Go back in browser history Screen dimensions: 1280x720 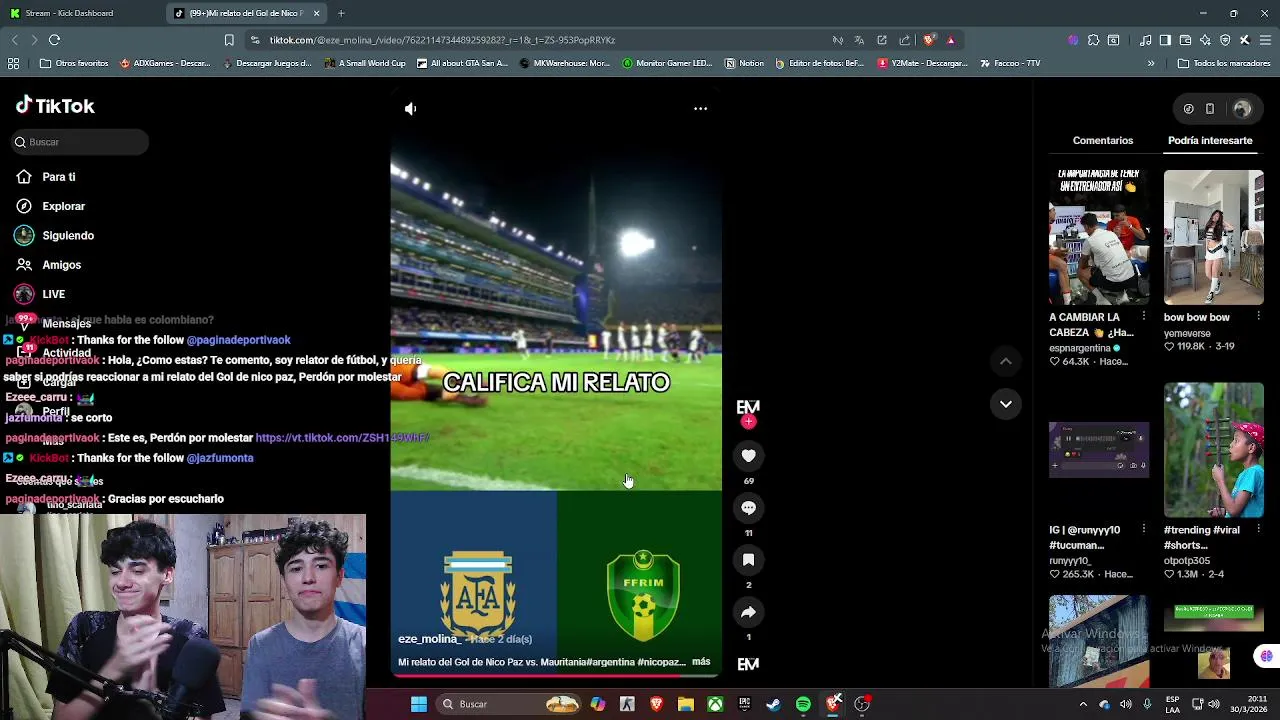(14, 40)
